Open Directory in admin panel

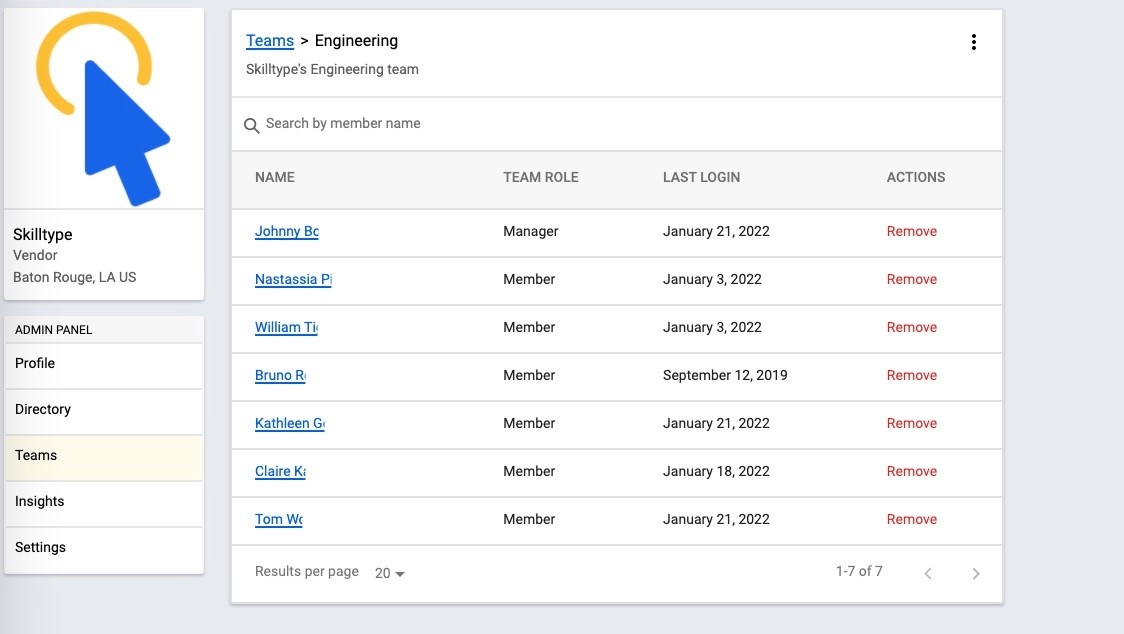pyautogui.click(x=103, y=410)
